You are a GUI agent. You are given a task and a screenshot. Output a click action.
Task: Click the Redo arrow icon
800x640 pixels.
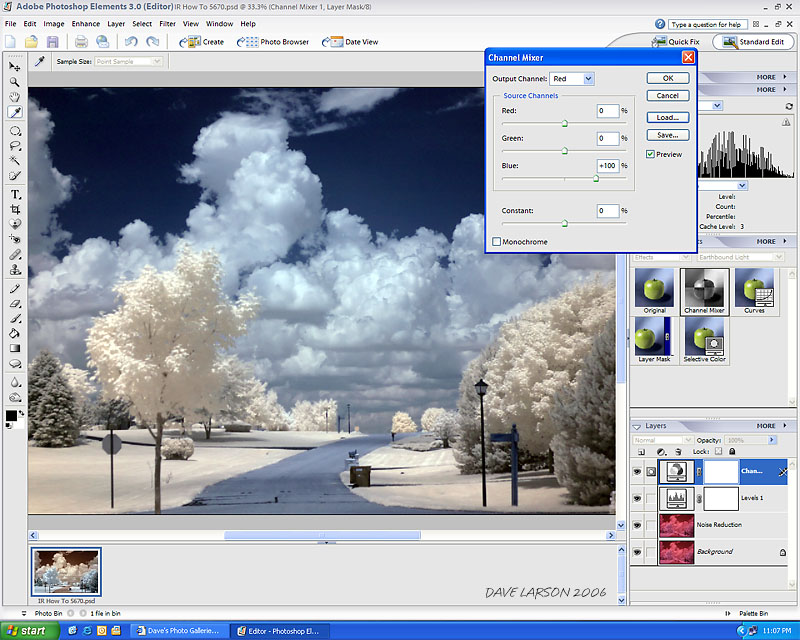click(x=153, y=42)
